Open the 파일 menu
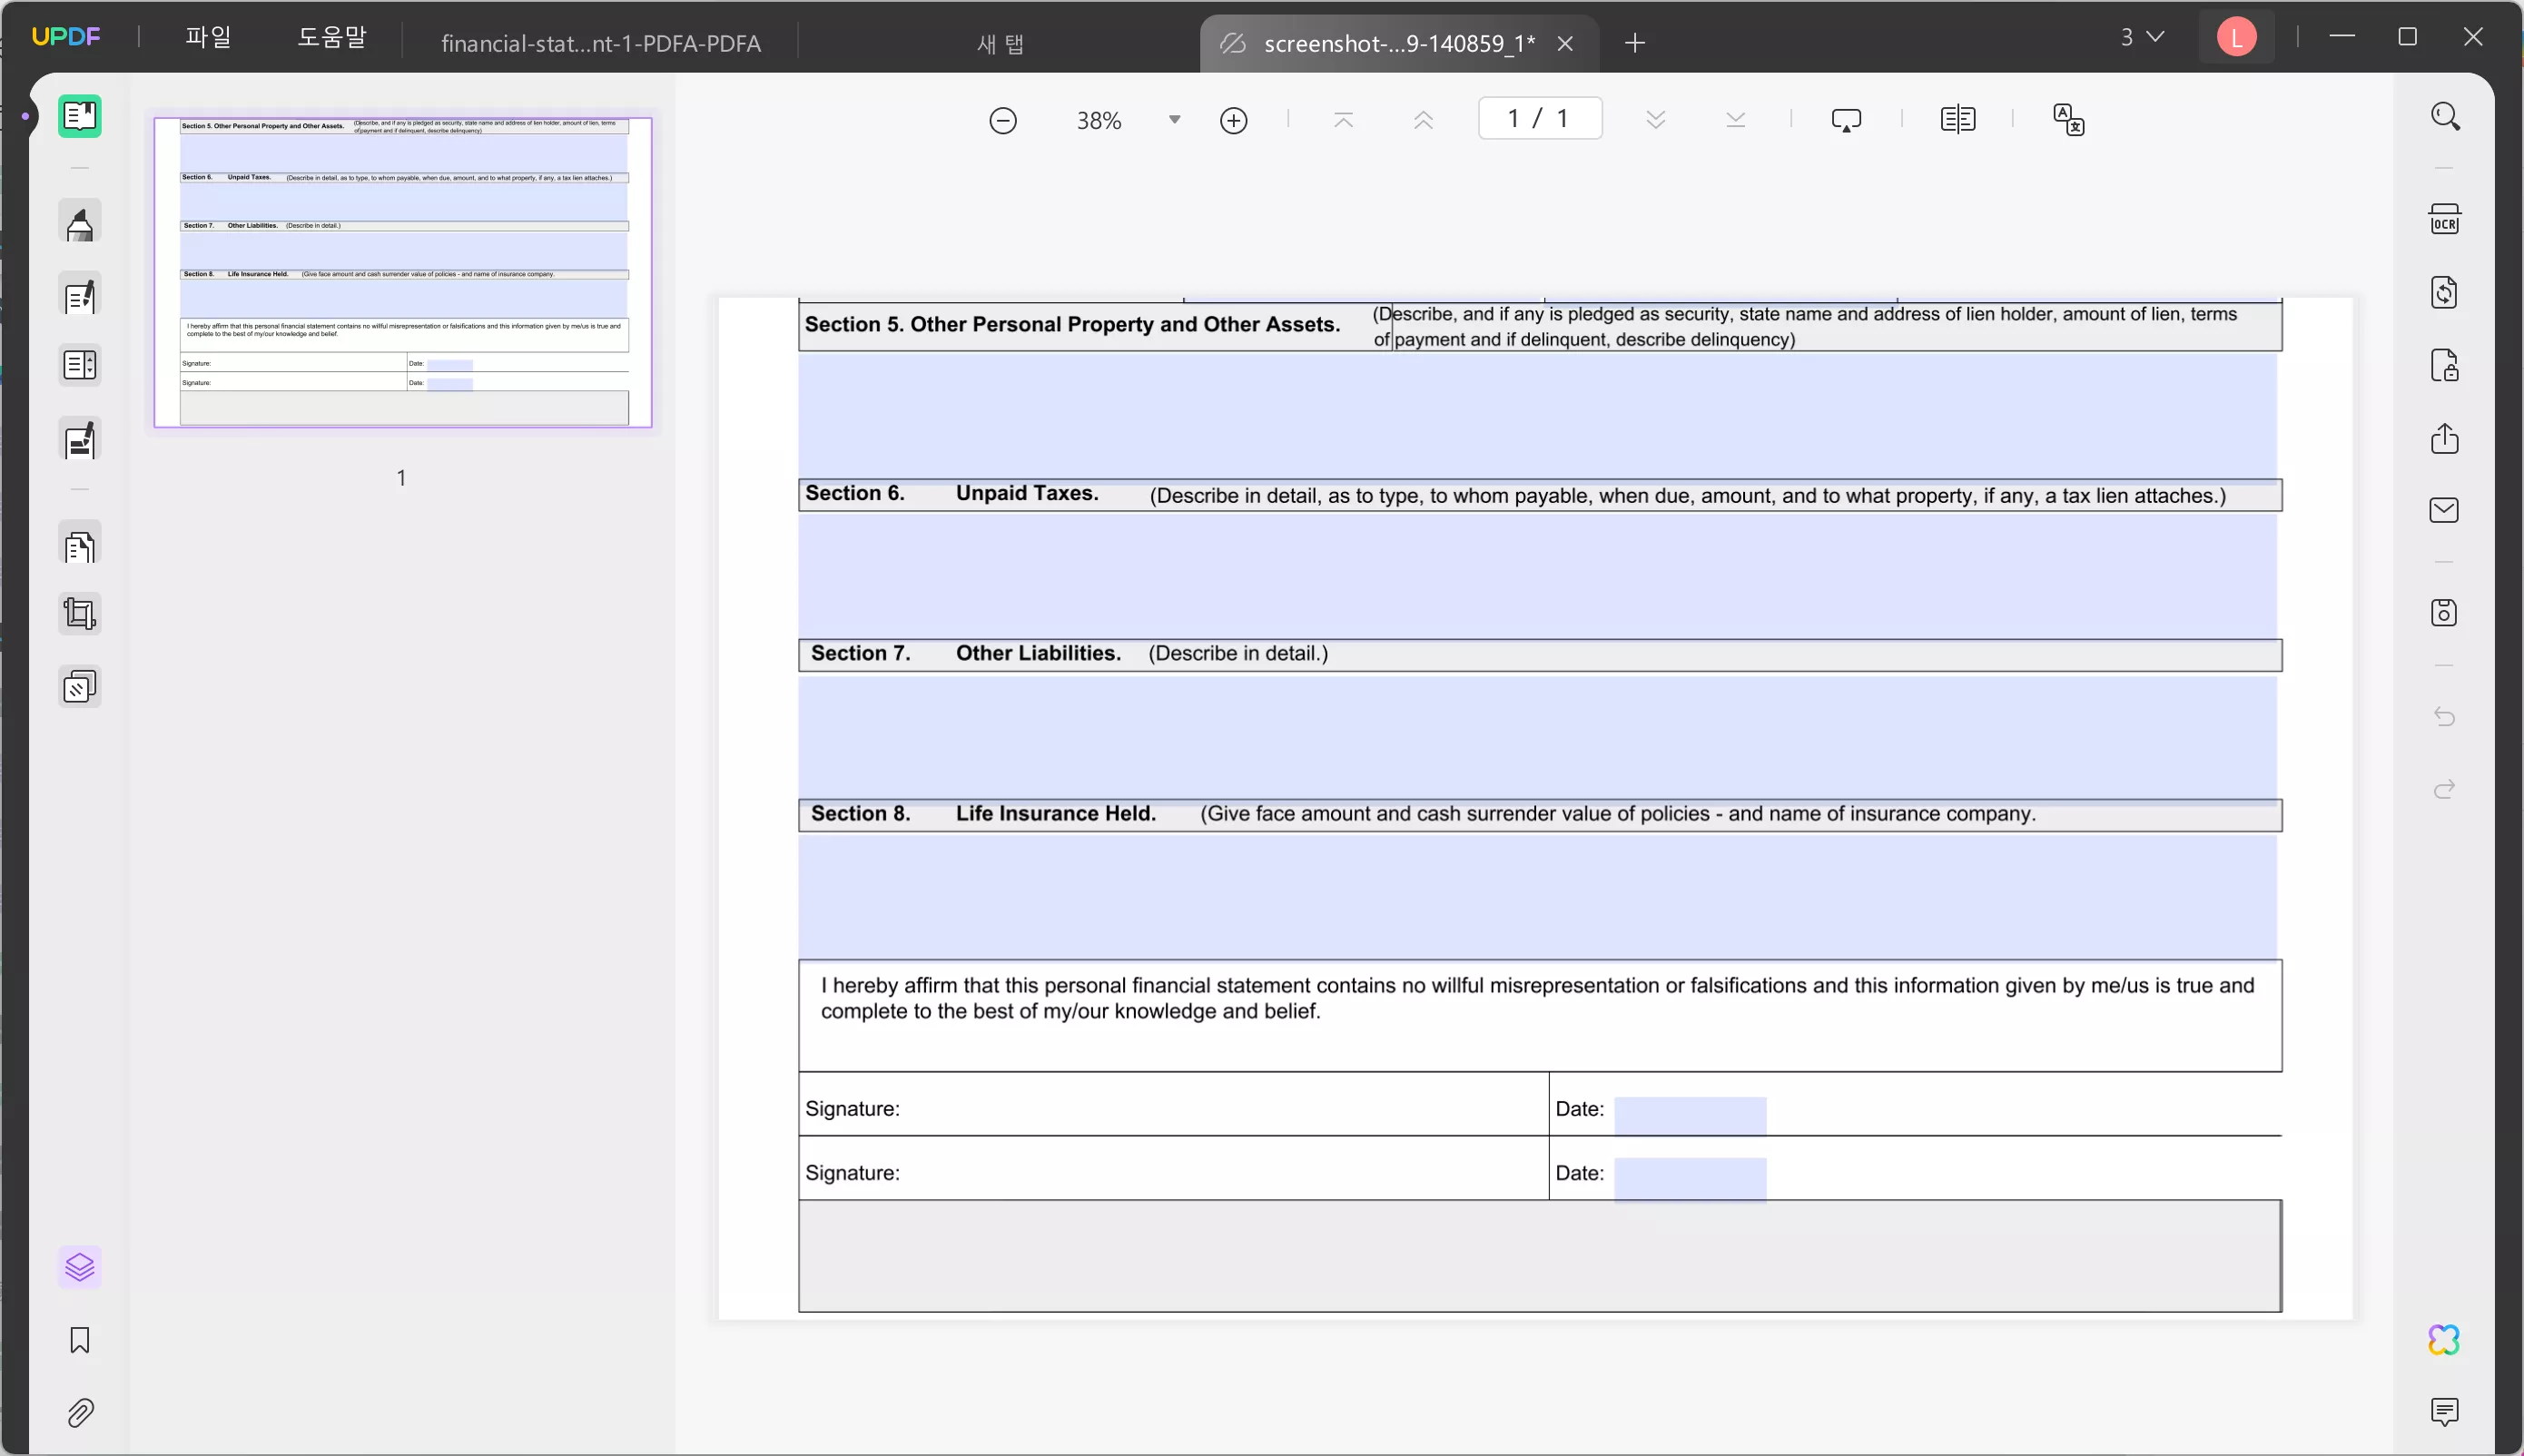The width and height of the screenshot is (2524, 1456). (x=208, y=37)
